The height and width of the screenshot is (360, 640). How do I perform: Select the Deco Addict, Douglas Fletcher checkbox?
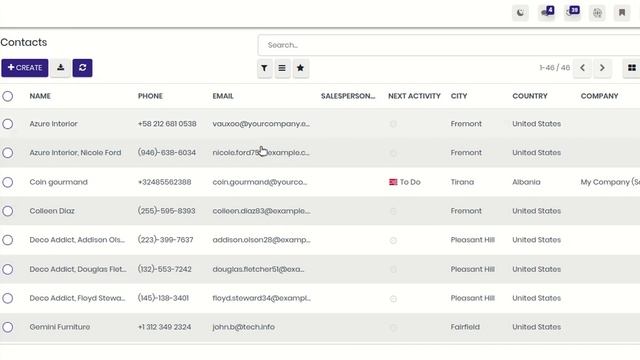coord(7,269)
